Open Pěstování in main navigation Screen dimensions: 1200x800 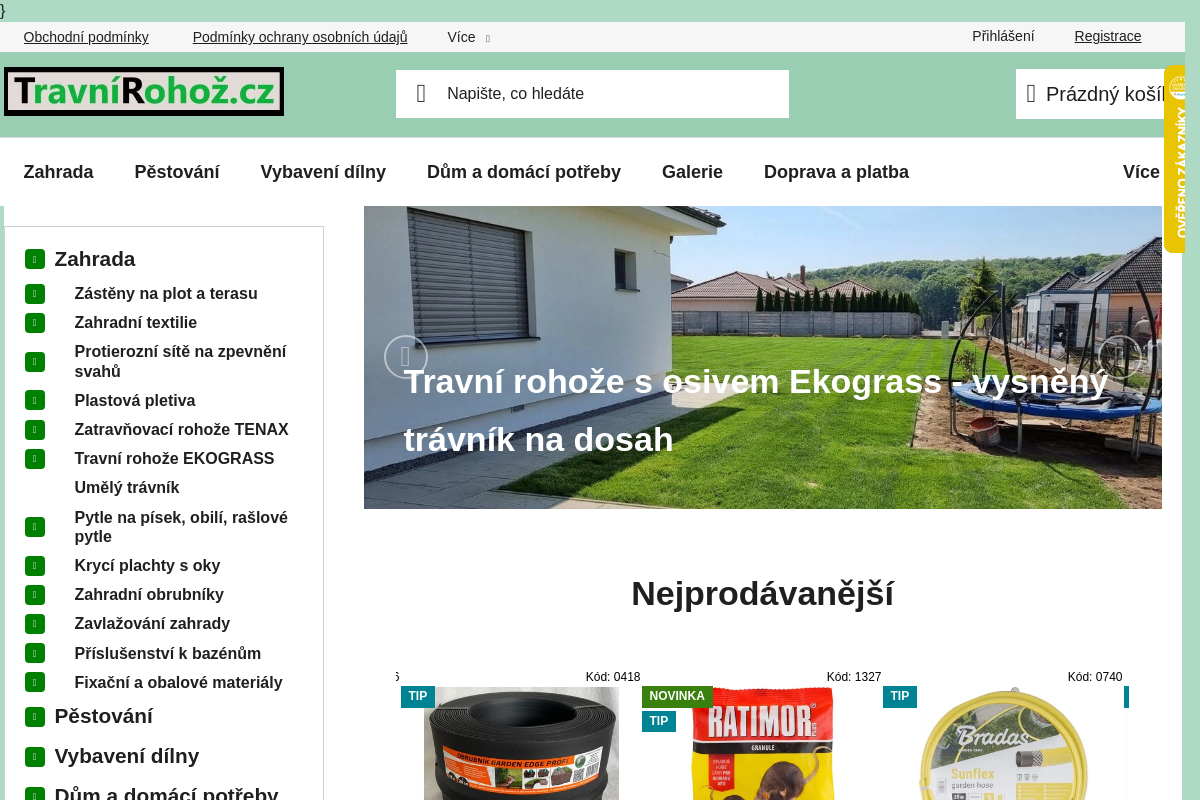point(177,172)
